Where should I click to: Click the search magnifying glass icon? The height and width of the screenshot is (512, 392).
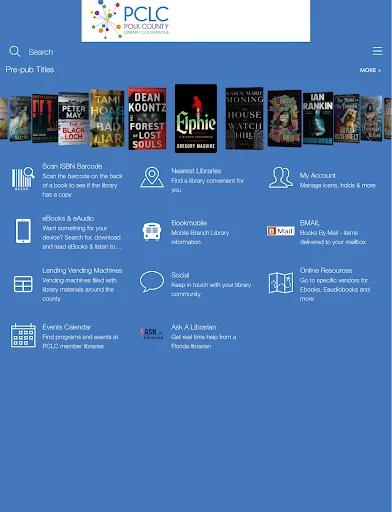click(15, 52)
